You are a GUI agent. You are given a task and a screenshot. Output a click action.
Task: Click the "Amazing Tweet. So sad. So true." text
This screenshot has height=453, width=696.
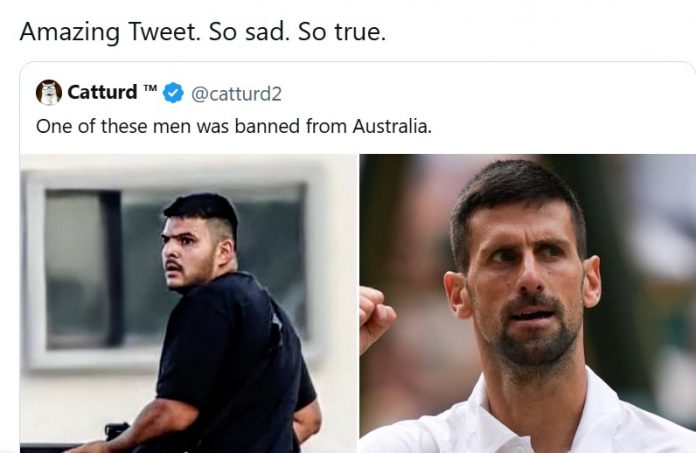click(202, 31)
